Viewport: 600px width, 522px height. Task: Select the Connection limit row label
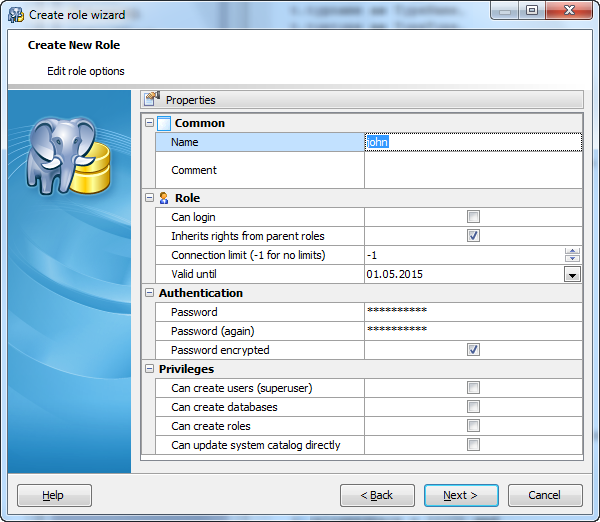(x=248, y=255)
